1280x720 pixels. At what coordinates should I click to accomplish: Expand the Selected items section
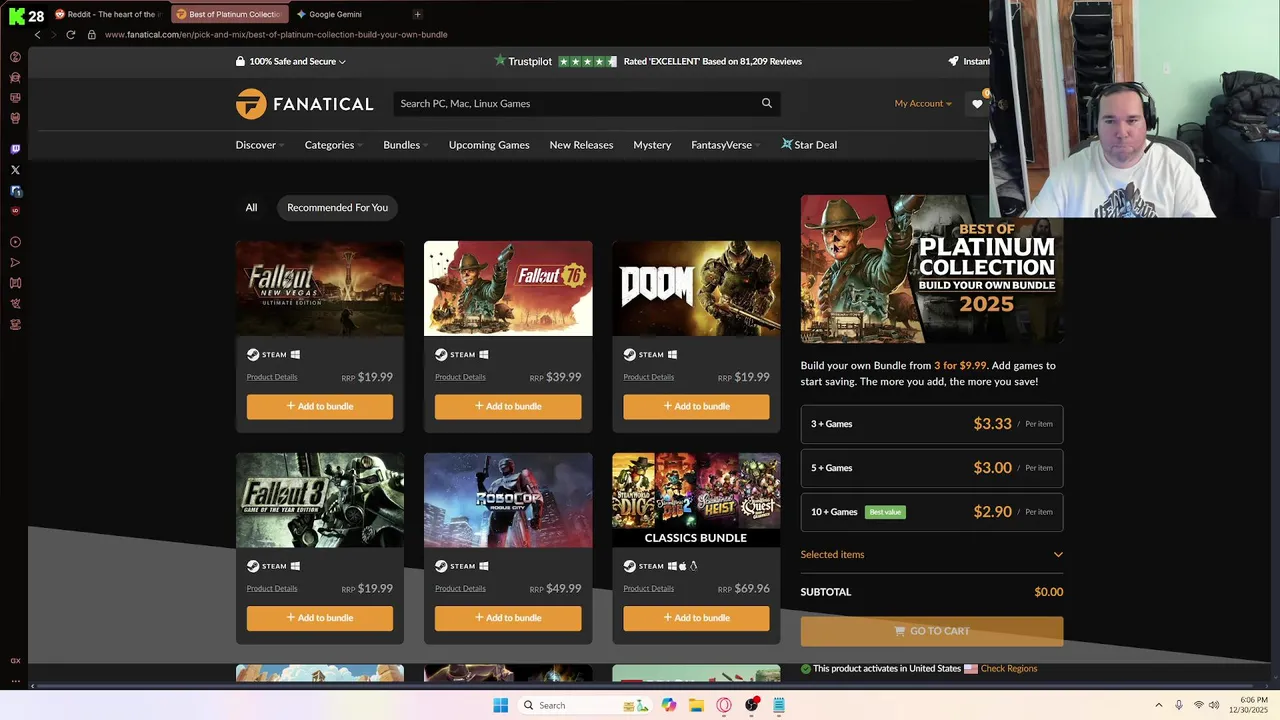tap(931, 554)
